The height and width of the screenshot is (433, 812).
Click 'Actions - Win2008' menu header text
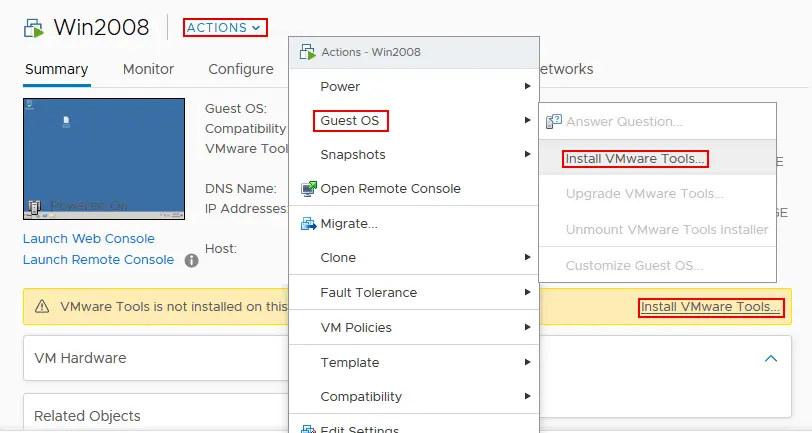(x=371, y=52)
